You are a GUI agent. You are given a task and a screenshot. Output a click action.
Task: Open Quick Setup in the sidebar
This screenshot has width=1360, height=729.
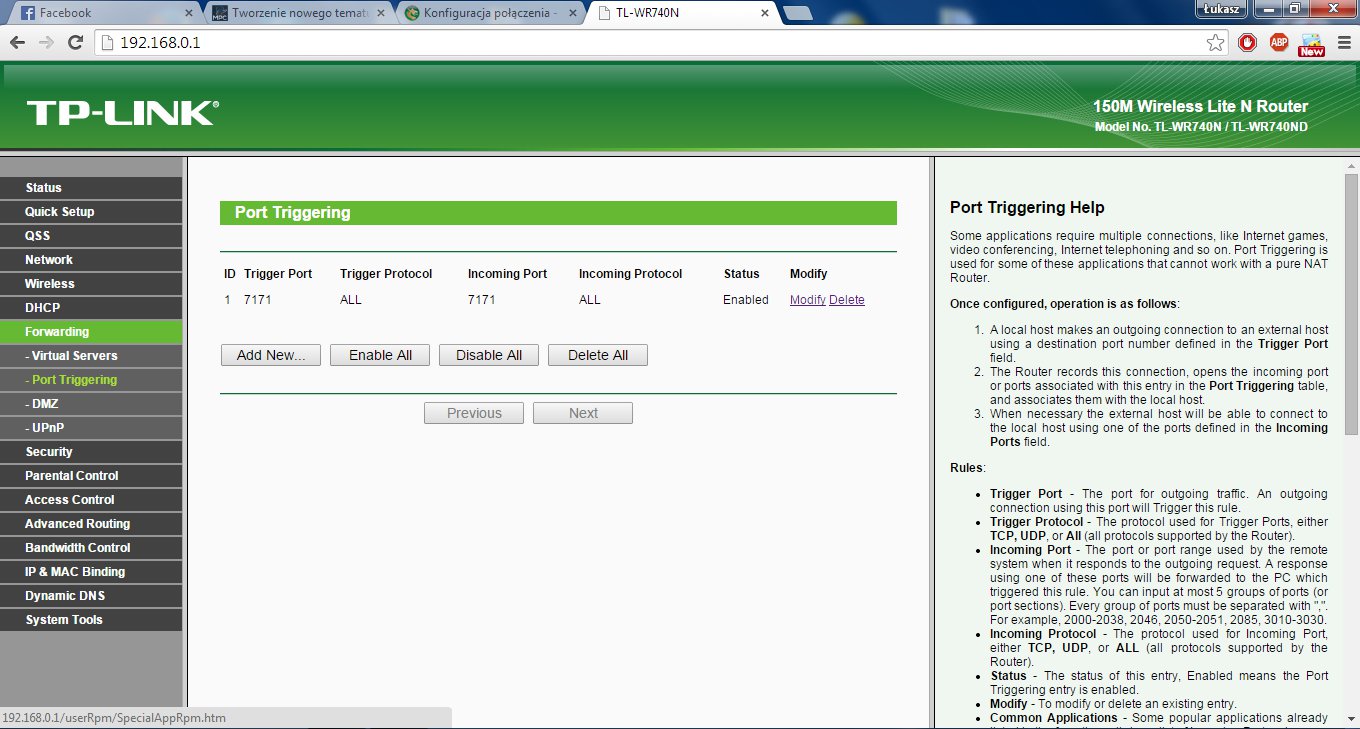click(x=91, y=212)
